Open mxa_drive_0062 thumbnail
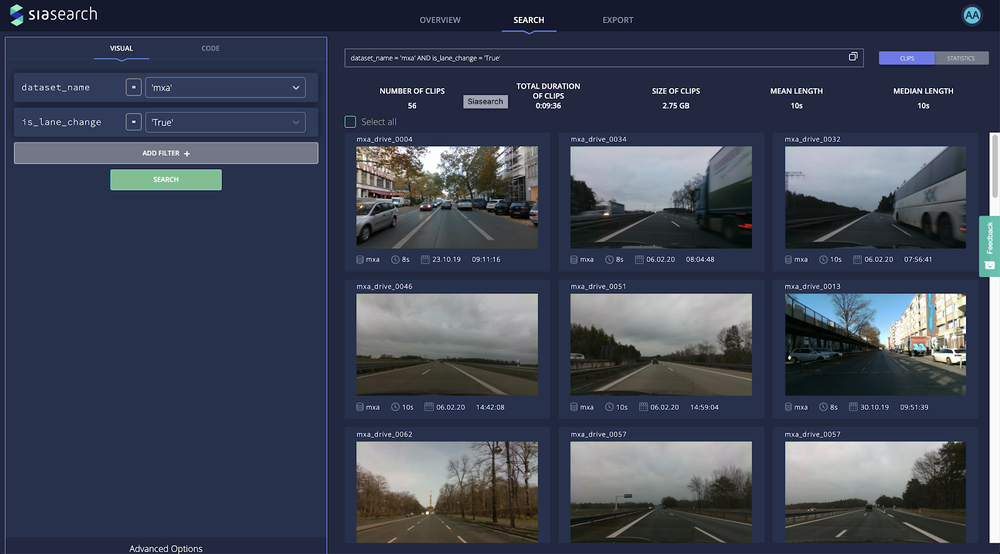Screen dimensions: 1000x554 click(446, 492)
